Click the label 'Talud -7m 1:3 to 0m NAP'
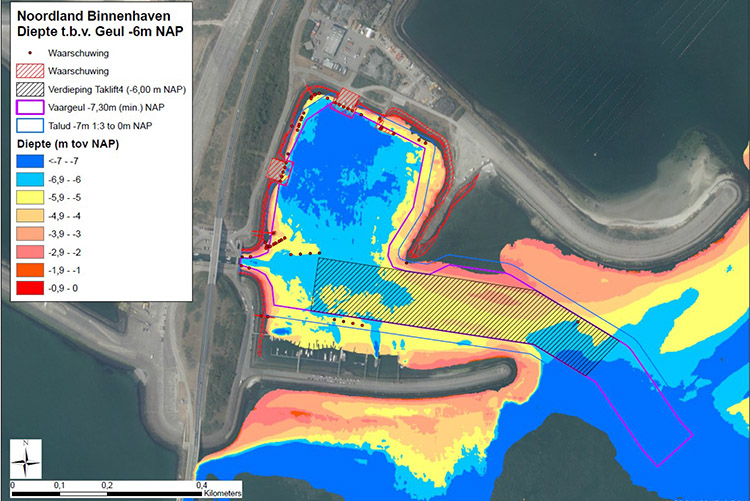750x501 pixels. (x=100, y=126)
